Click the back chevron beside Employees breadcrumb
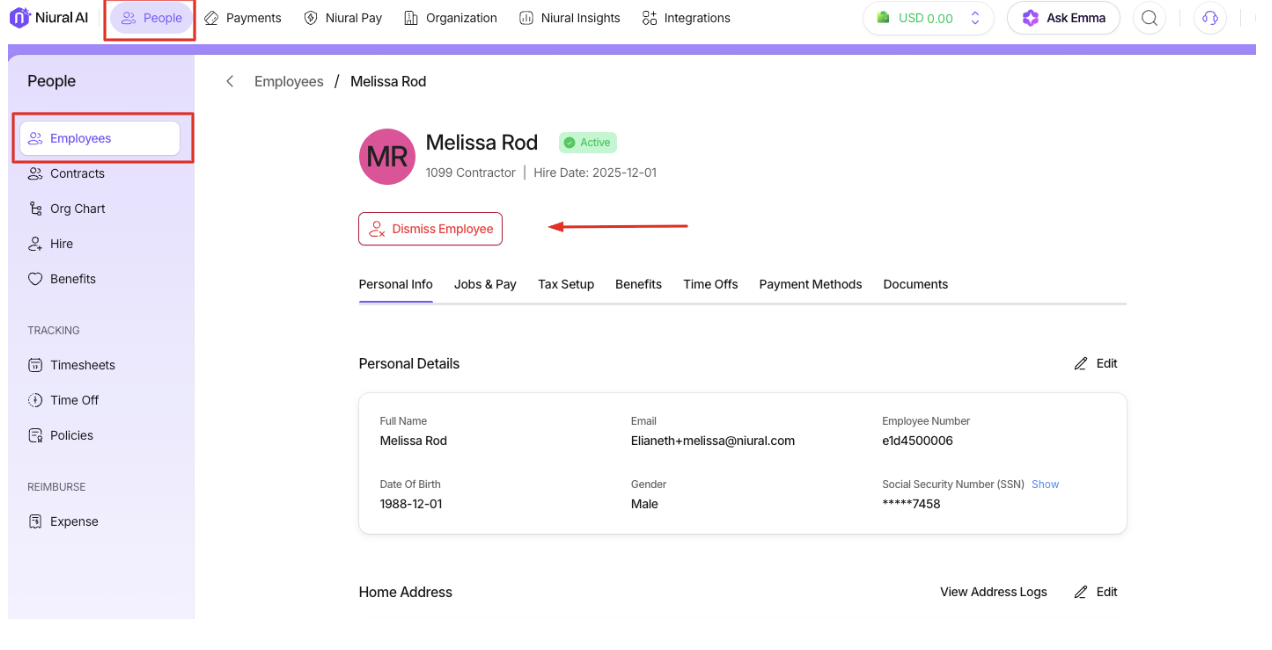This screenshot has height=650, width=1272. [230, 82]
